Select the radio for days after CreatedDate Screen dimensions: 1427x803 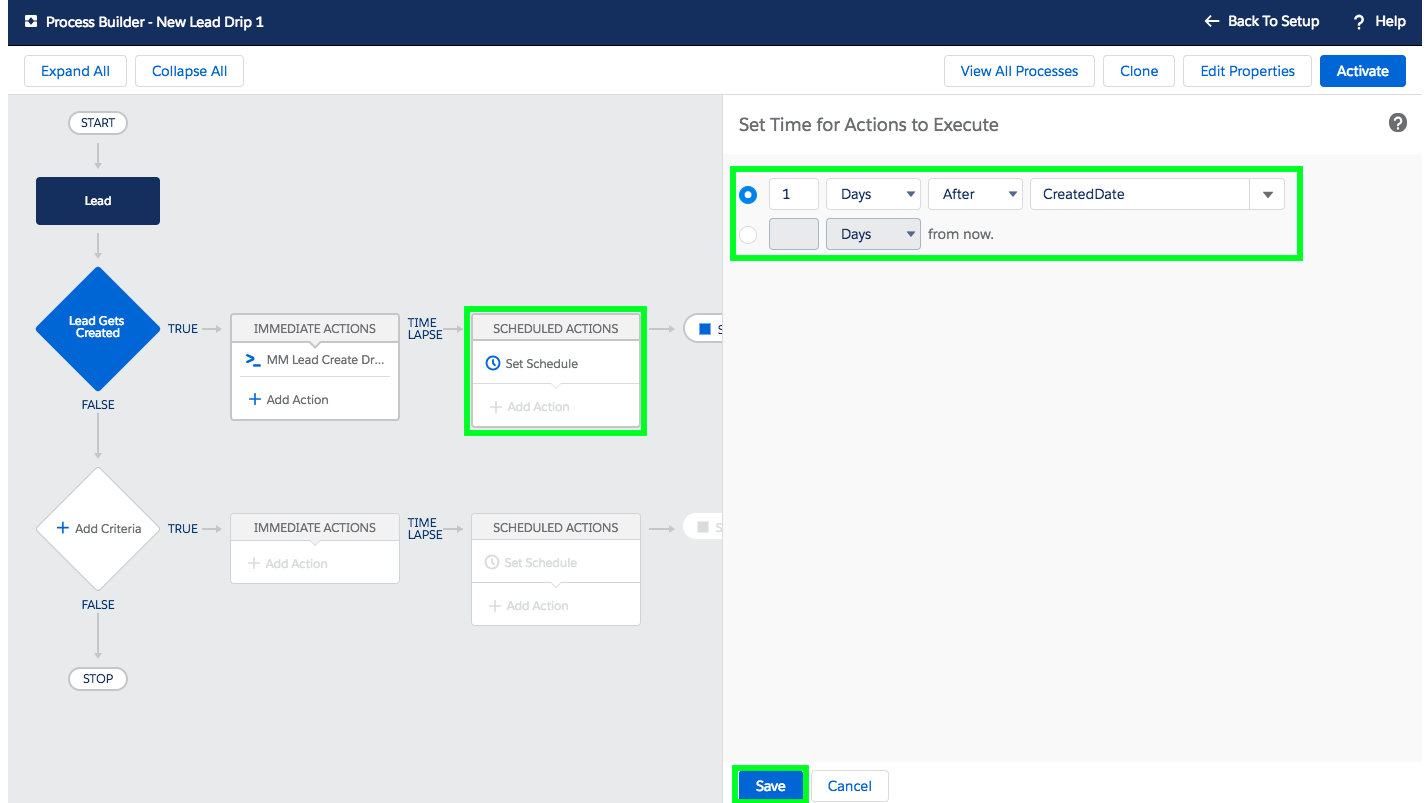click(748, 194)
